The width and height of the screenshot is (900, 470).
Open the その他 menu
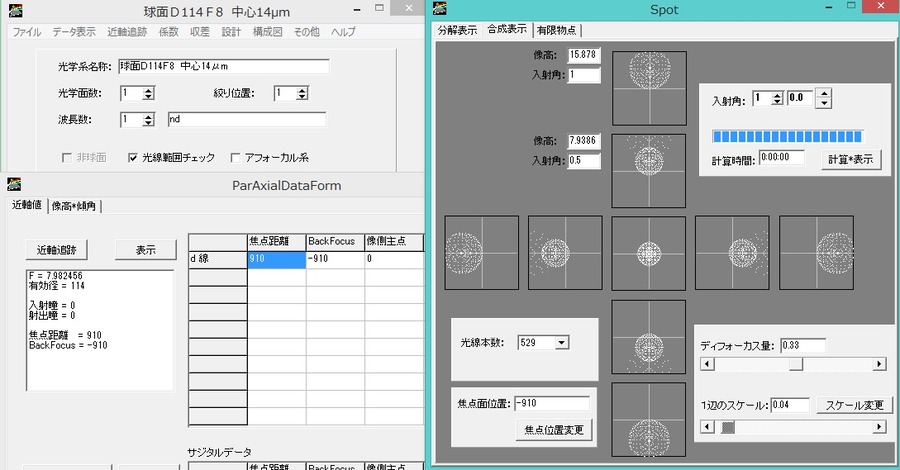[307, 32]
